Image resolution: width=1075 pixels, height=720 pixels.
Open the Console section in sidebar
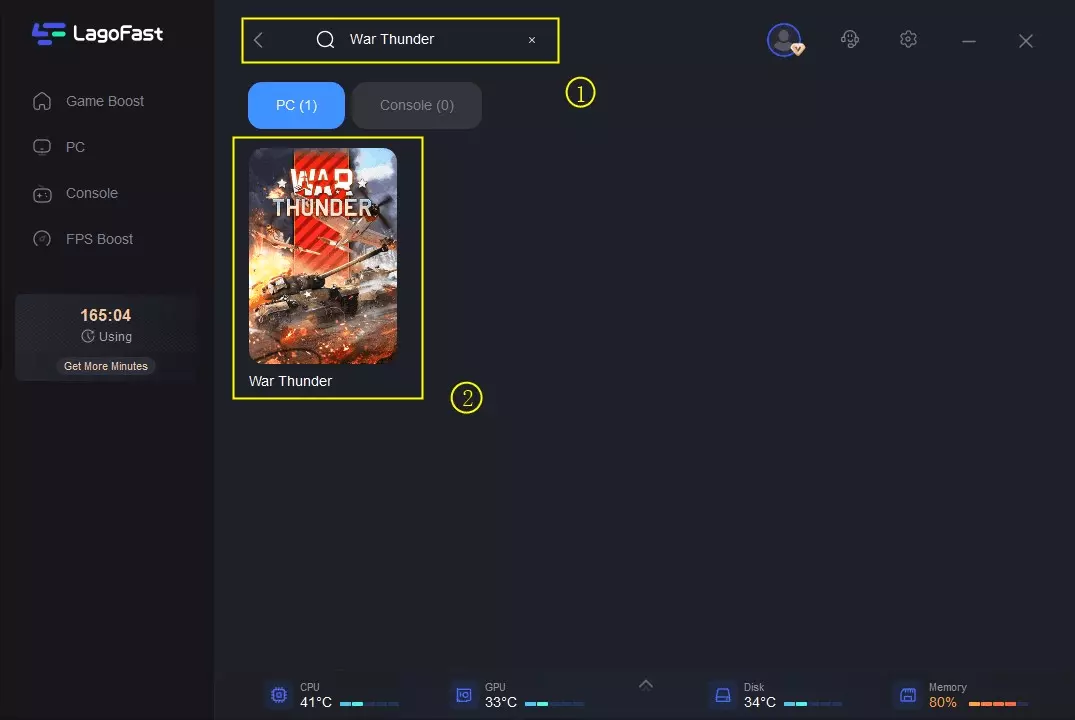click(x=75, y=193)
